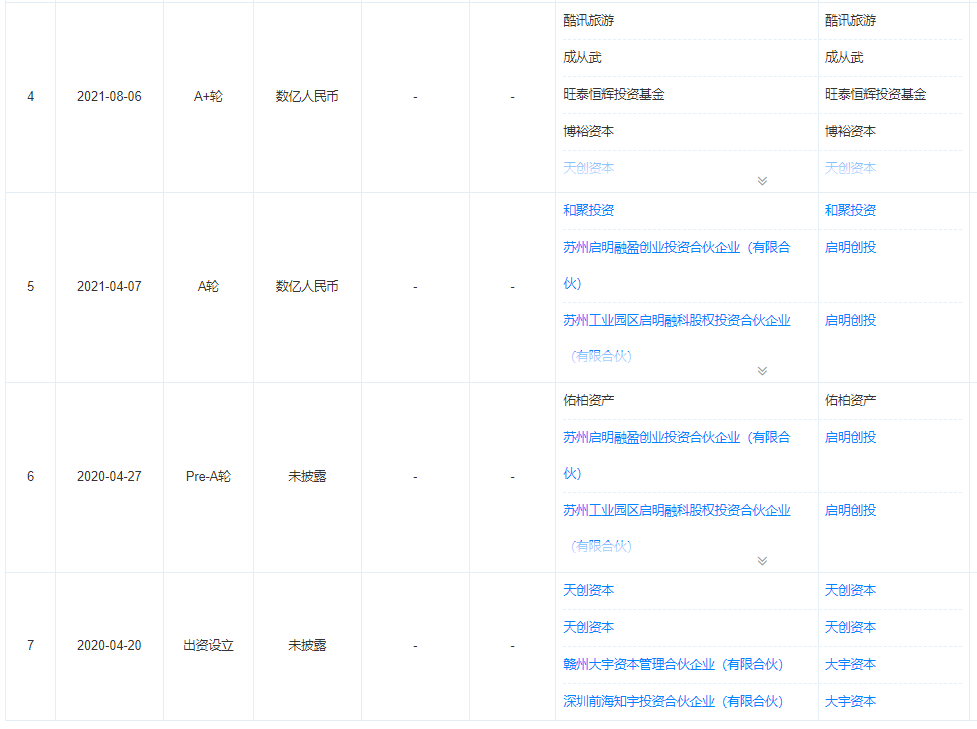
Task: Expand more investors in the Pre-A轮 row
Action: pyautogui.click(x=762, y=561)
